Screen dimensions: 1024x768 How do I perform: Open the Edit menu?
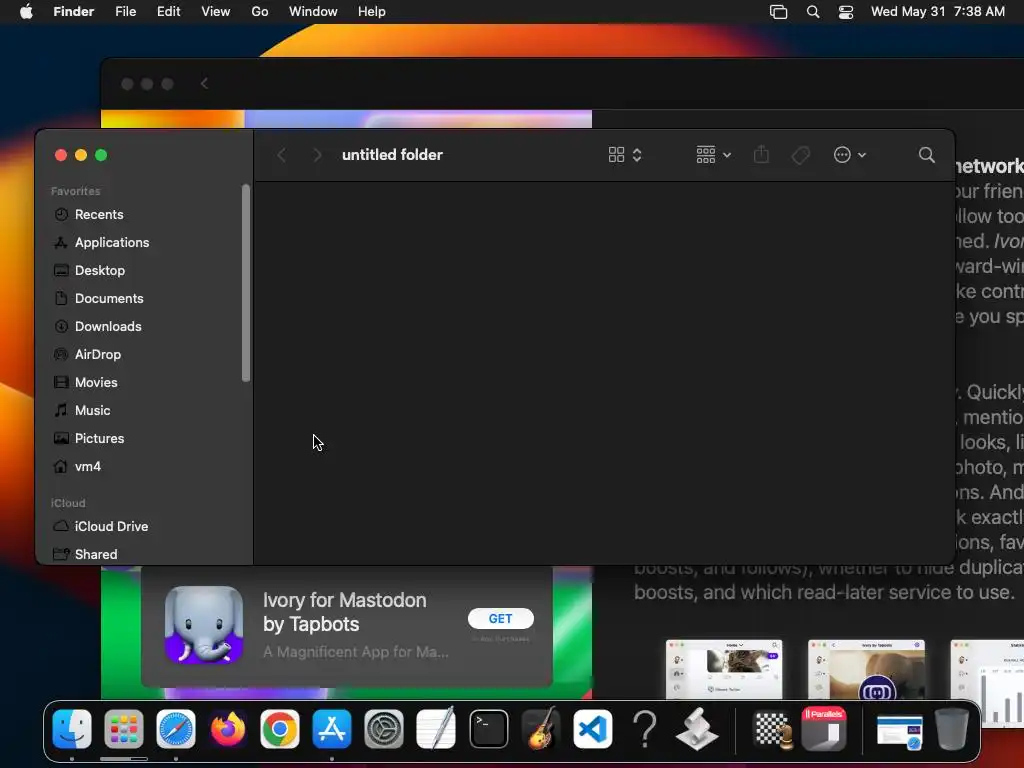tap(168, 12)
